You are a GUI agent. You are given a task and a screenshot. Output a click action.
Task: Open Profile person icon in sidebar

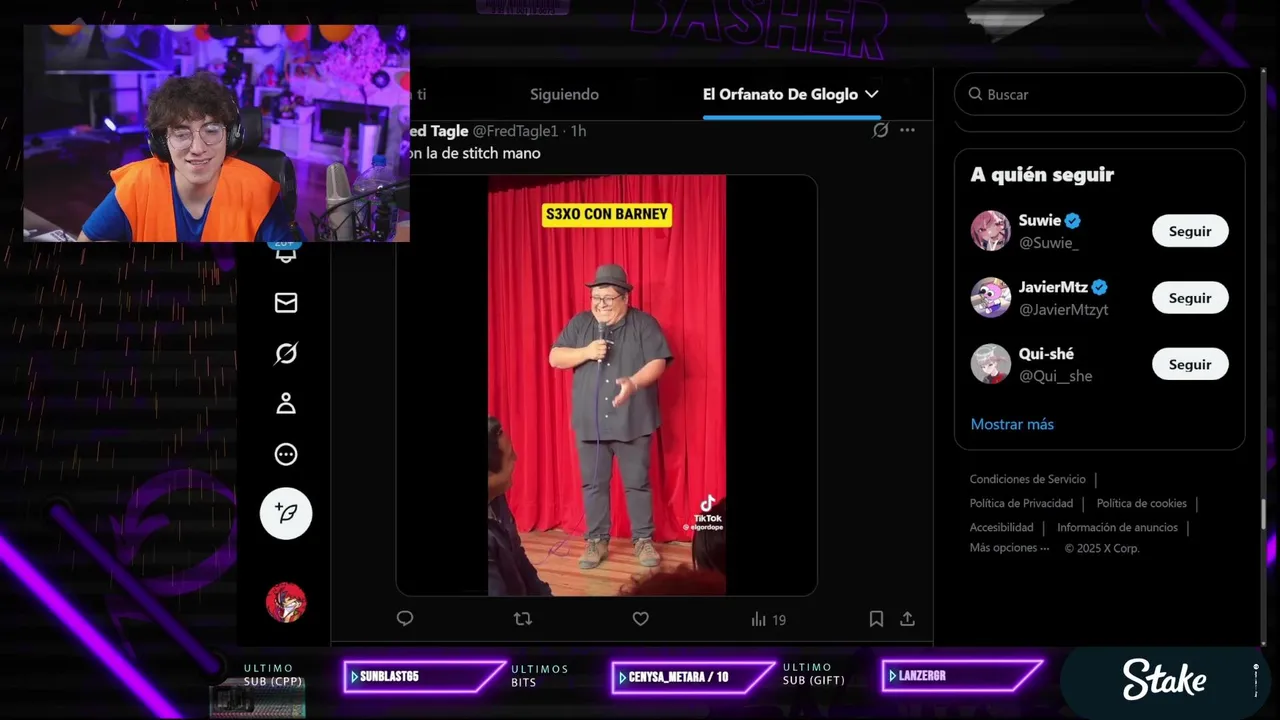pyautogui.click(x=286, y=403)
